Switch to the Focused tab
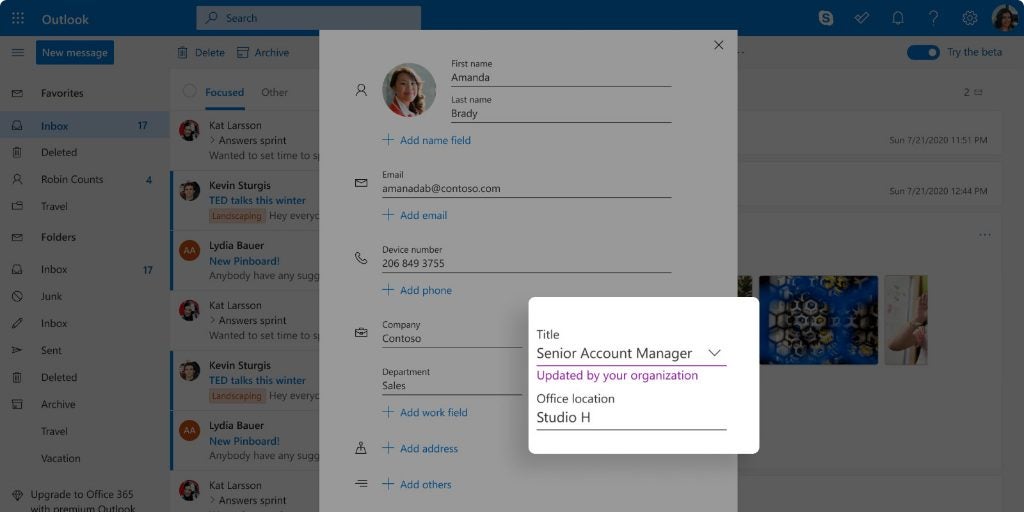1024x512 pixels. pyautogui.click(x=224, y=92)
